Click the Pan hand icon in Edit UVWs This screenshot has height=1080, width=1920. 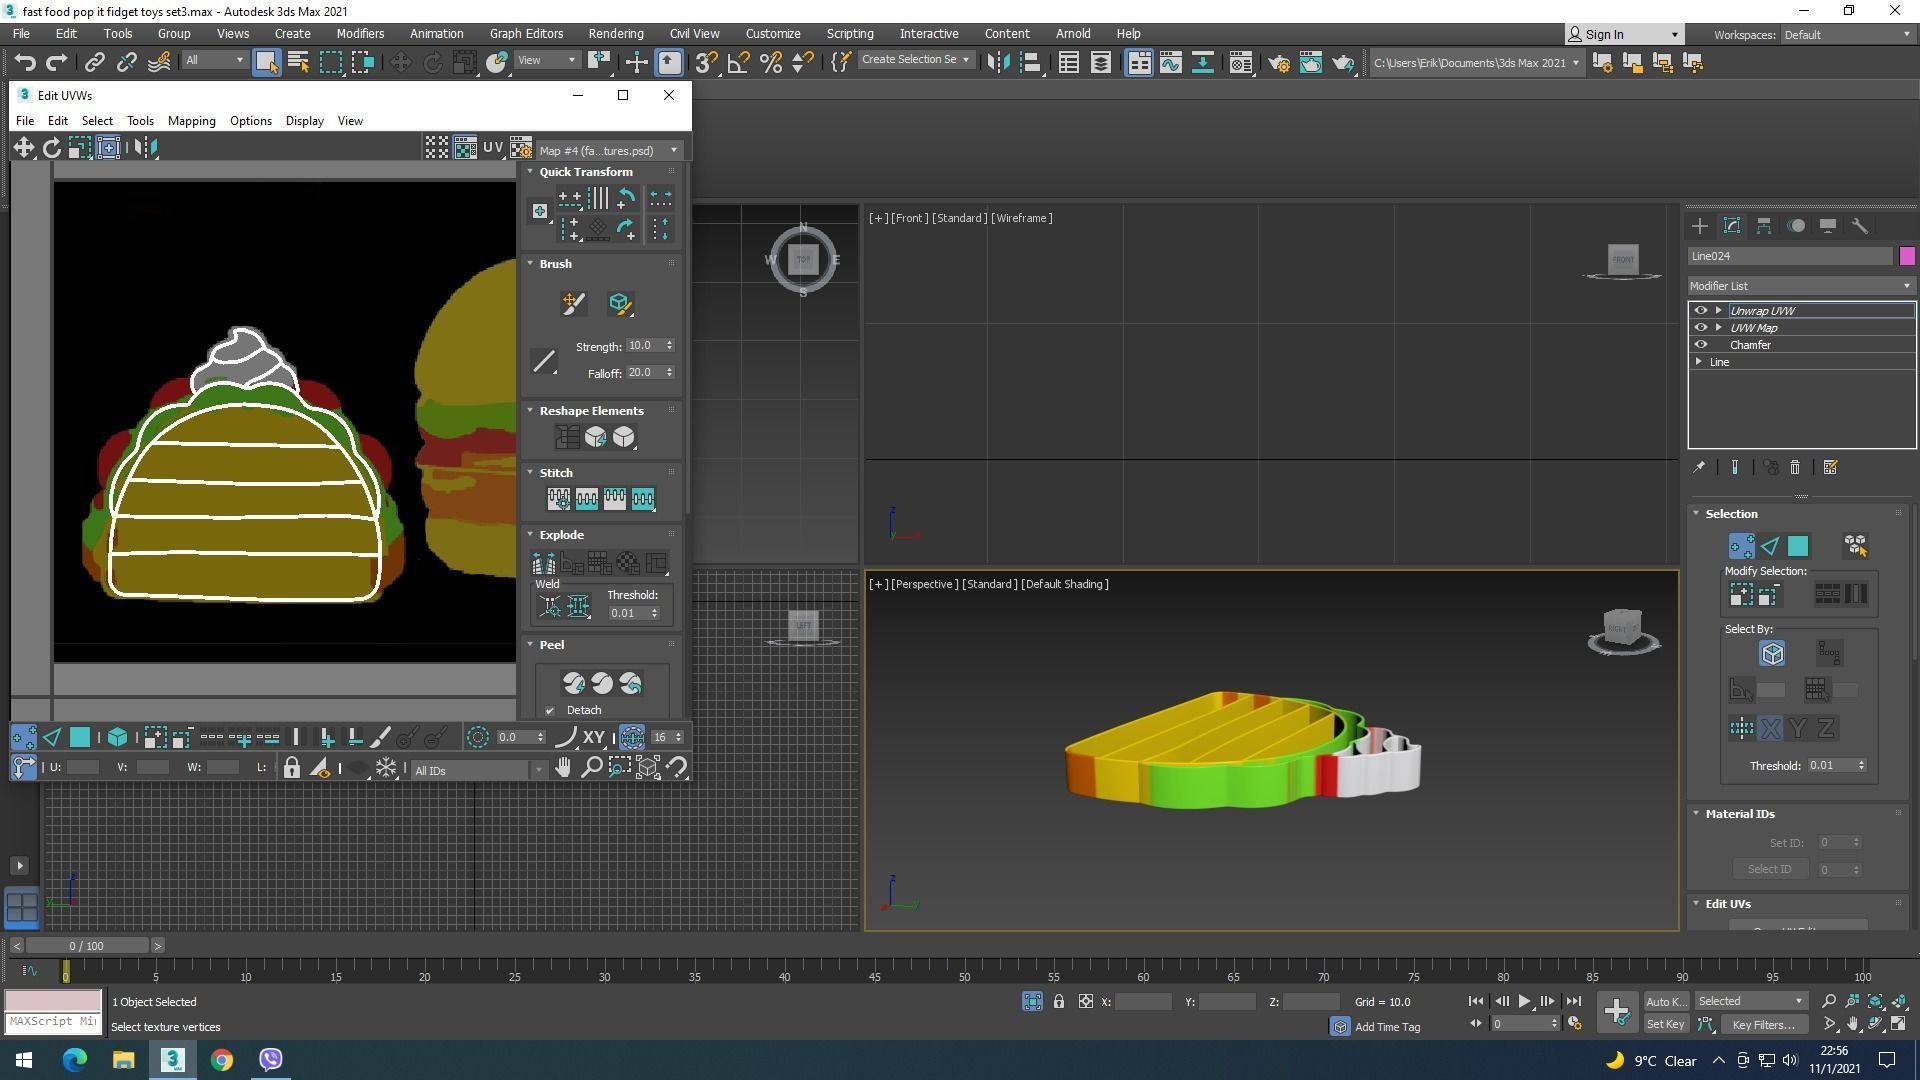(563, 768)
